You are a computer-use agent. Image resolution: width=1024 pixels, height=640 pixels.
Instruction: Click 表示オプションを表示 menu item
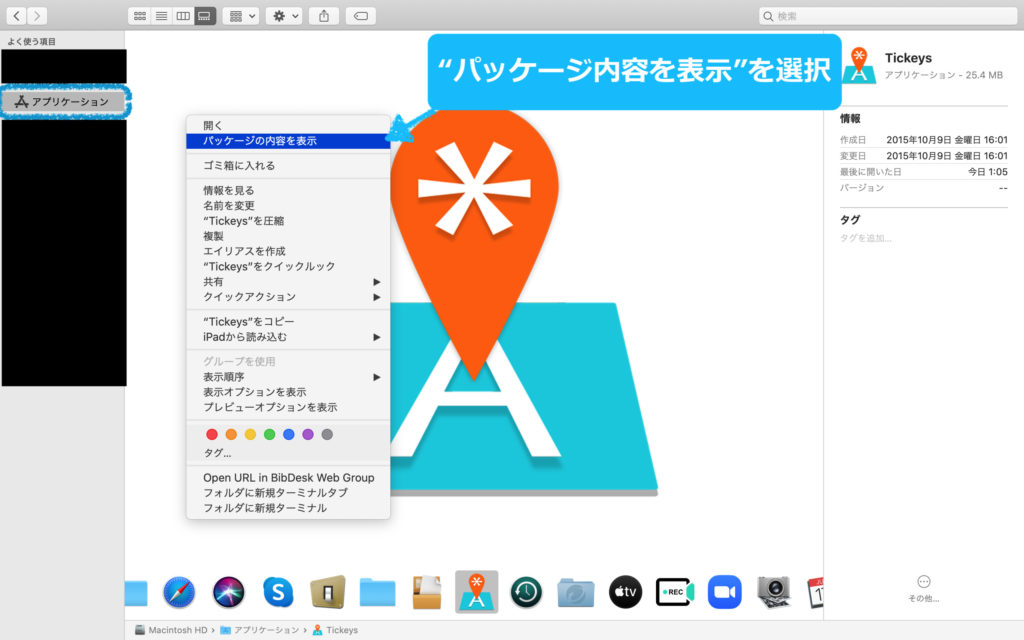pos(288,392)
